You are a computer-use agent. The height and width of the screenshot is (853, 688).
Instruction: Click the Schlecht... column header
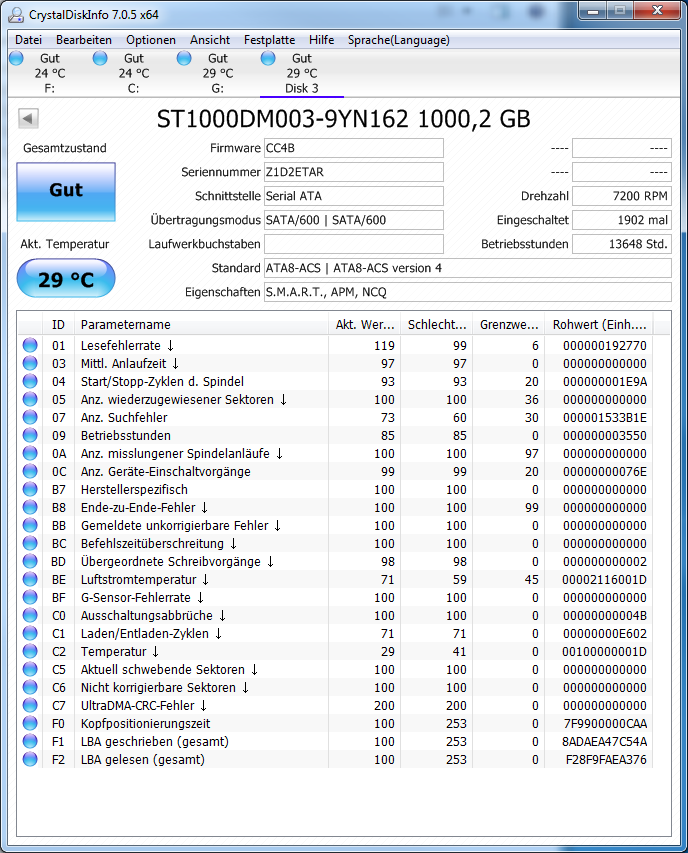(x=437, y=325)
